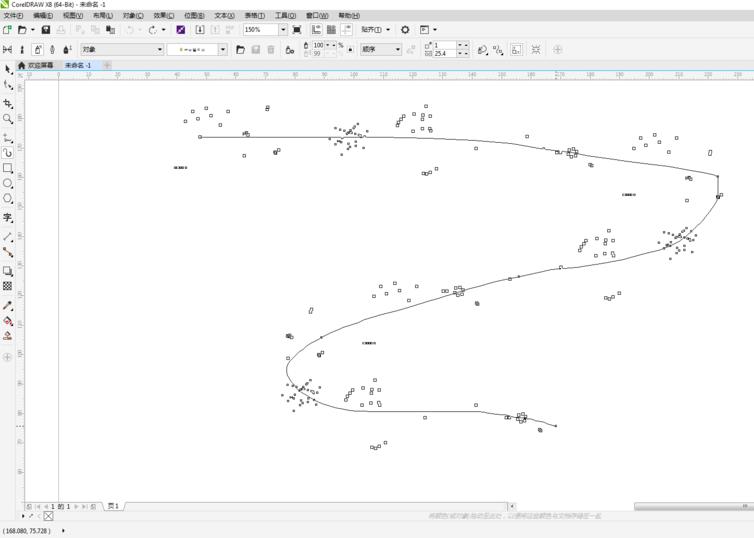
Task: Open the 帮助(H) menu
Action: [349, 15]
